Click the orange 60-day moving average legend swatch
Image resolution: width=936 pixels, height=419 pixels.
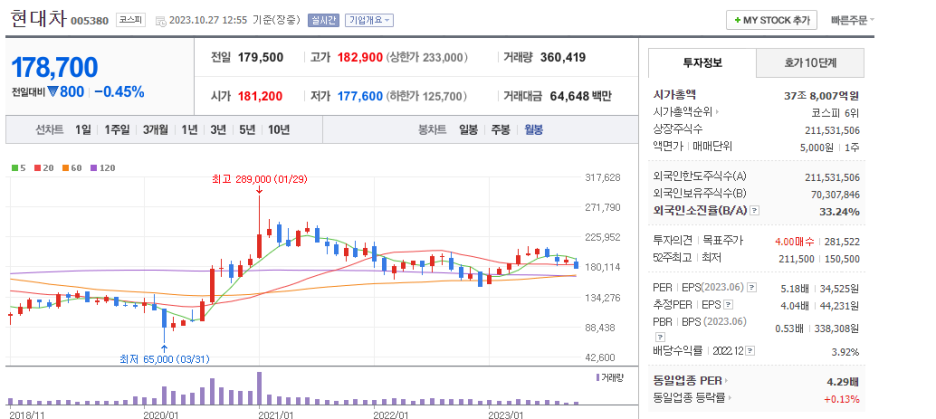pyautogui.click(x=64, y=168)
